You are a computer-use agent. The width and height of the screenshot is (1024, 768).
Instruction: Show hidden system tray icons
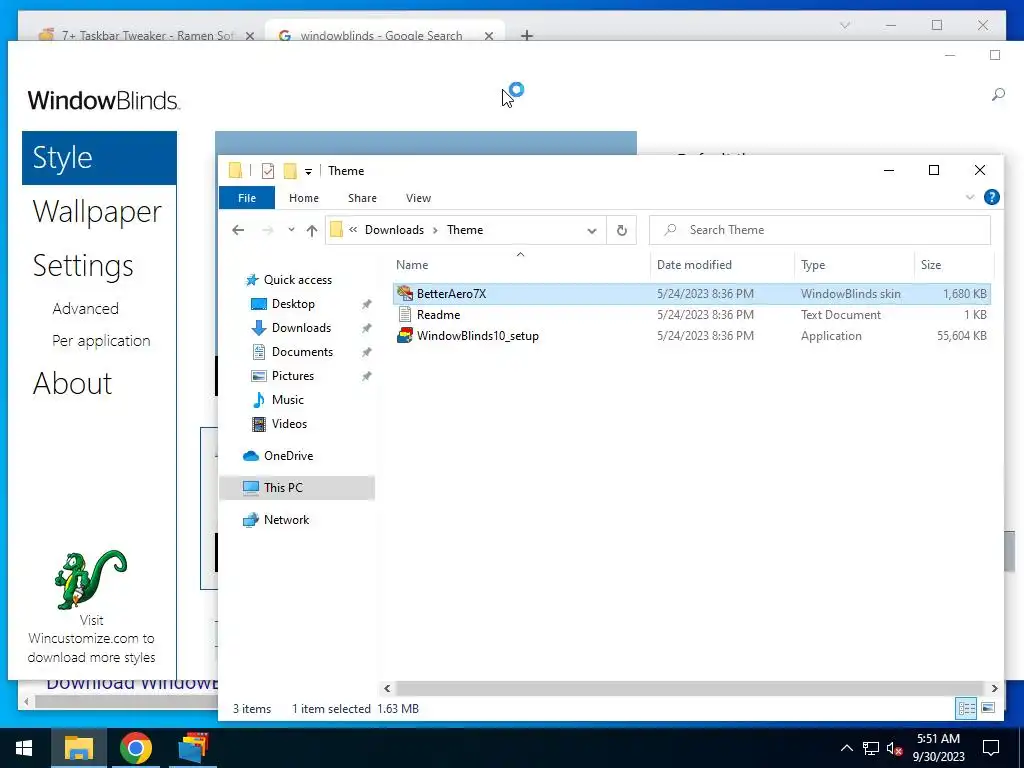tap(846, 748)
